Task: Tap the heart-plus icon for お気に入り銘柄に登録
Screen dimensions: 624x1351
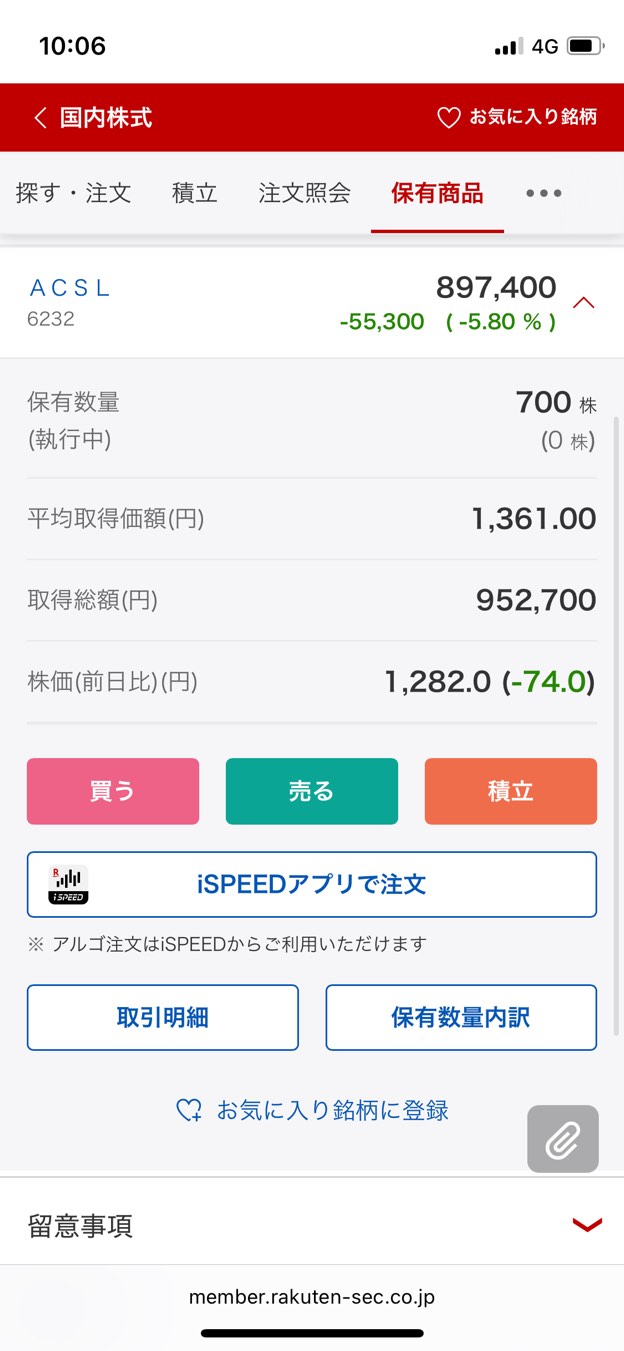Action: coord(189,1110)
